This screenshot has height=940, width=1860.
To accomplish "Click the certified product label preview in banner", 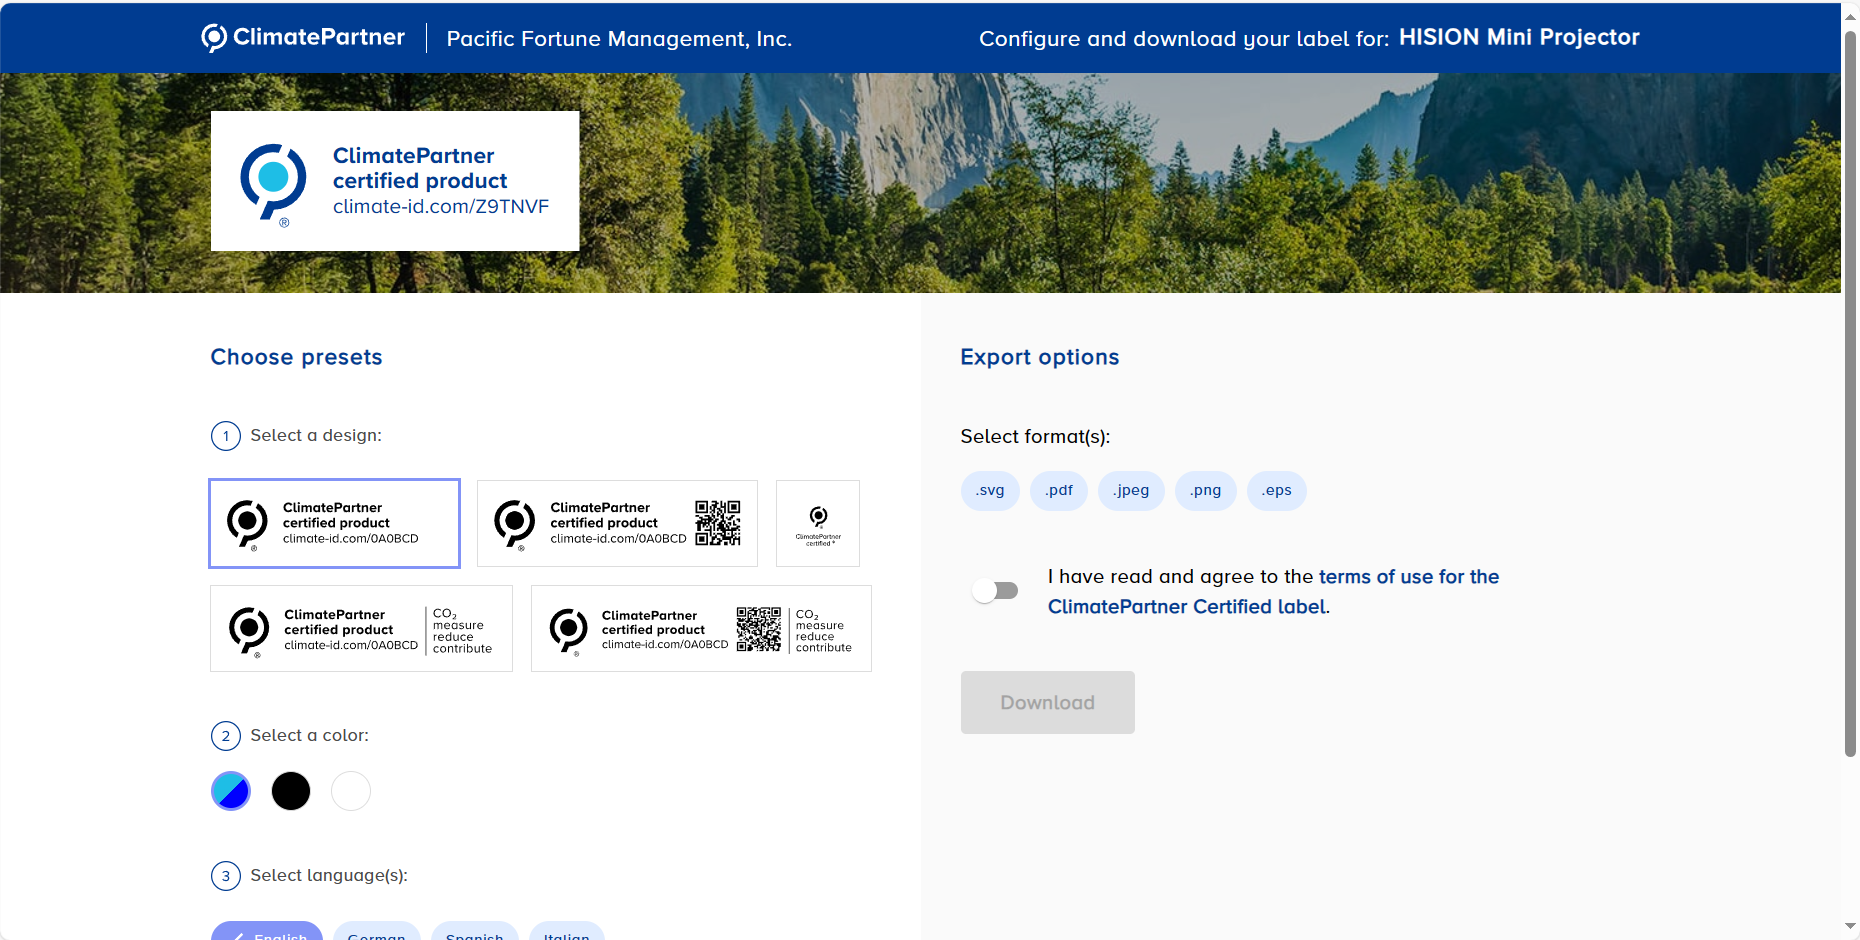I will coord(395,181).
